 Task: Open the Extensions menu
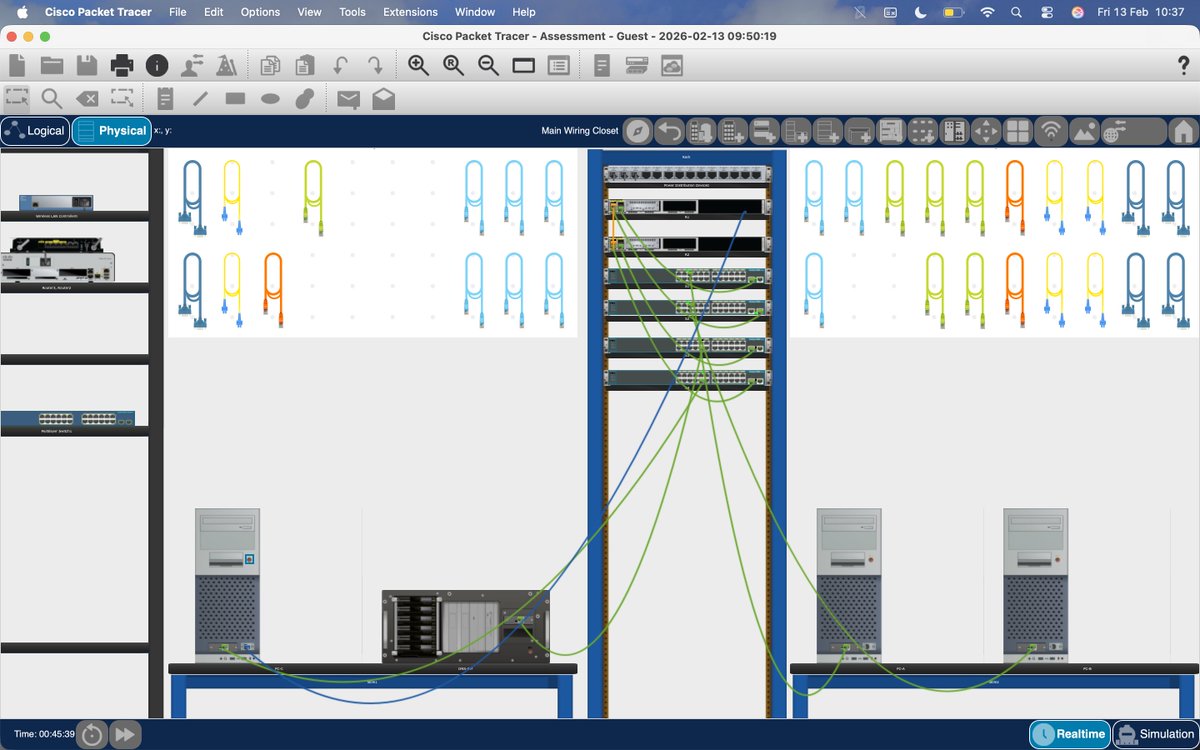pyautogui.click(x=410, y=12)
